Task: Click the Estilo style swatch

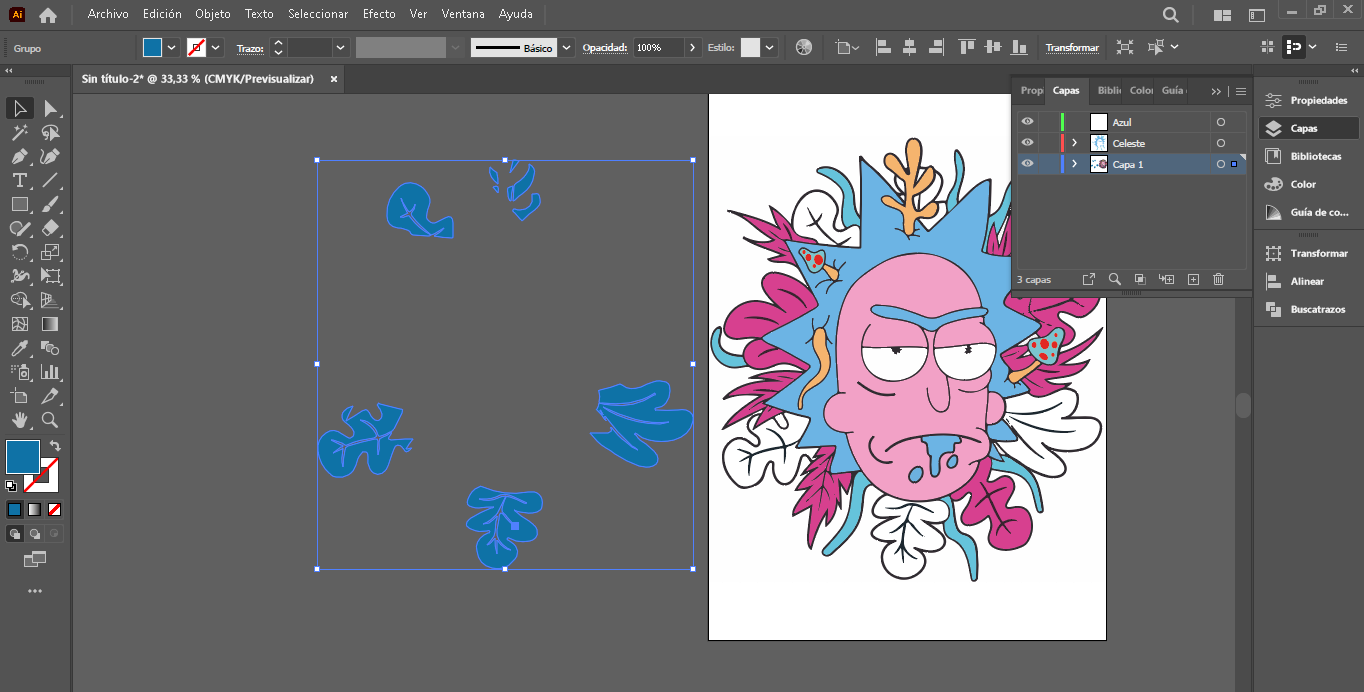Action: (750, 47)
